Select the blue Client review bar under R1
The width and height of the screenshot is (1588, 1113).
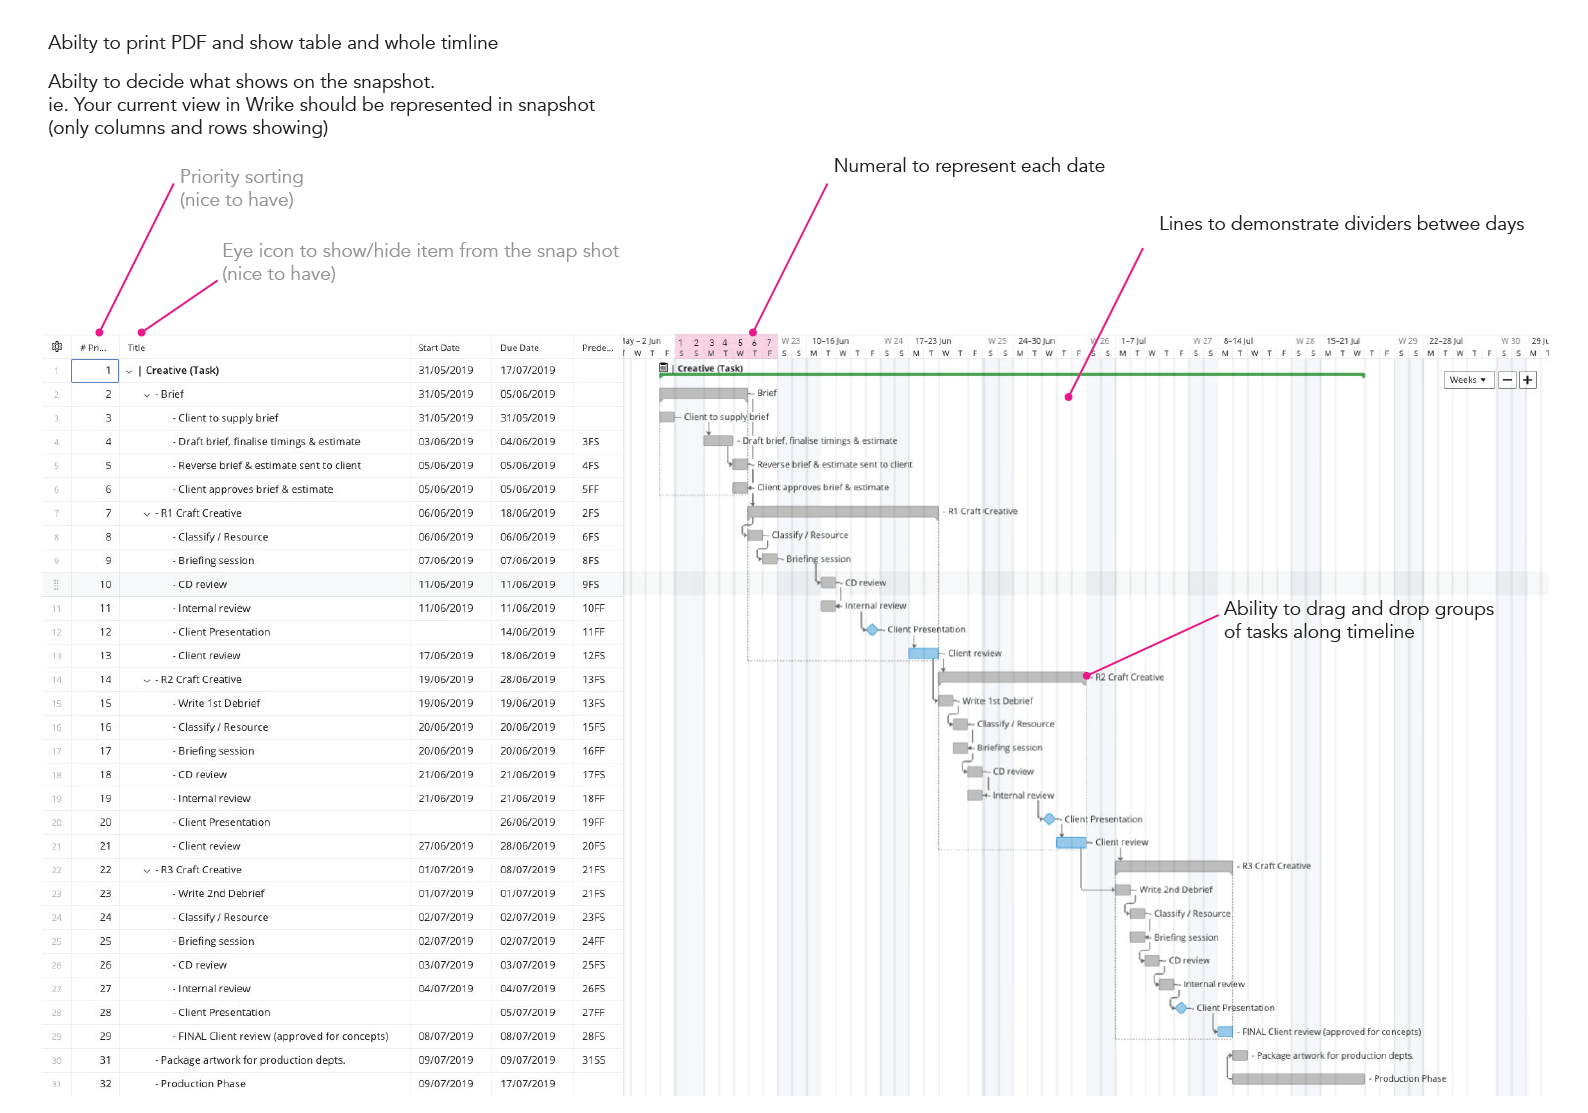pyautogui.click(x=923, y=654)
